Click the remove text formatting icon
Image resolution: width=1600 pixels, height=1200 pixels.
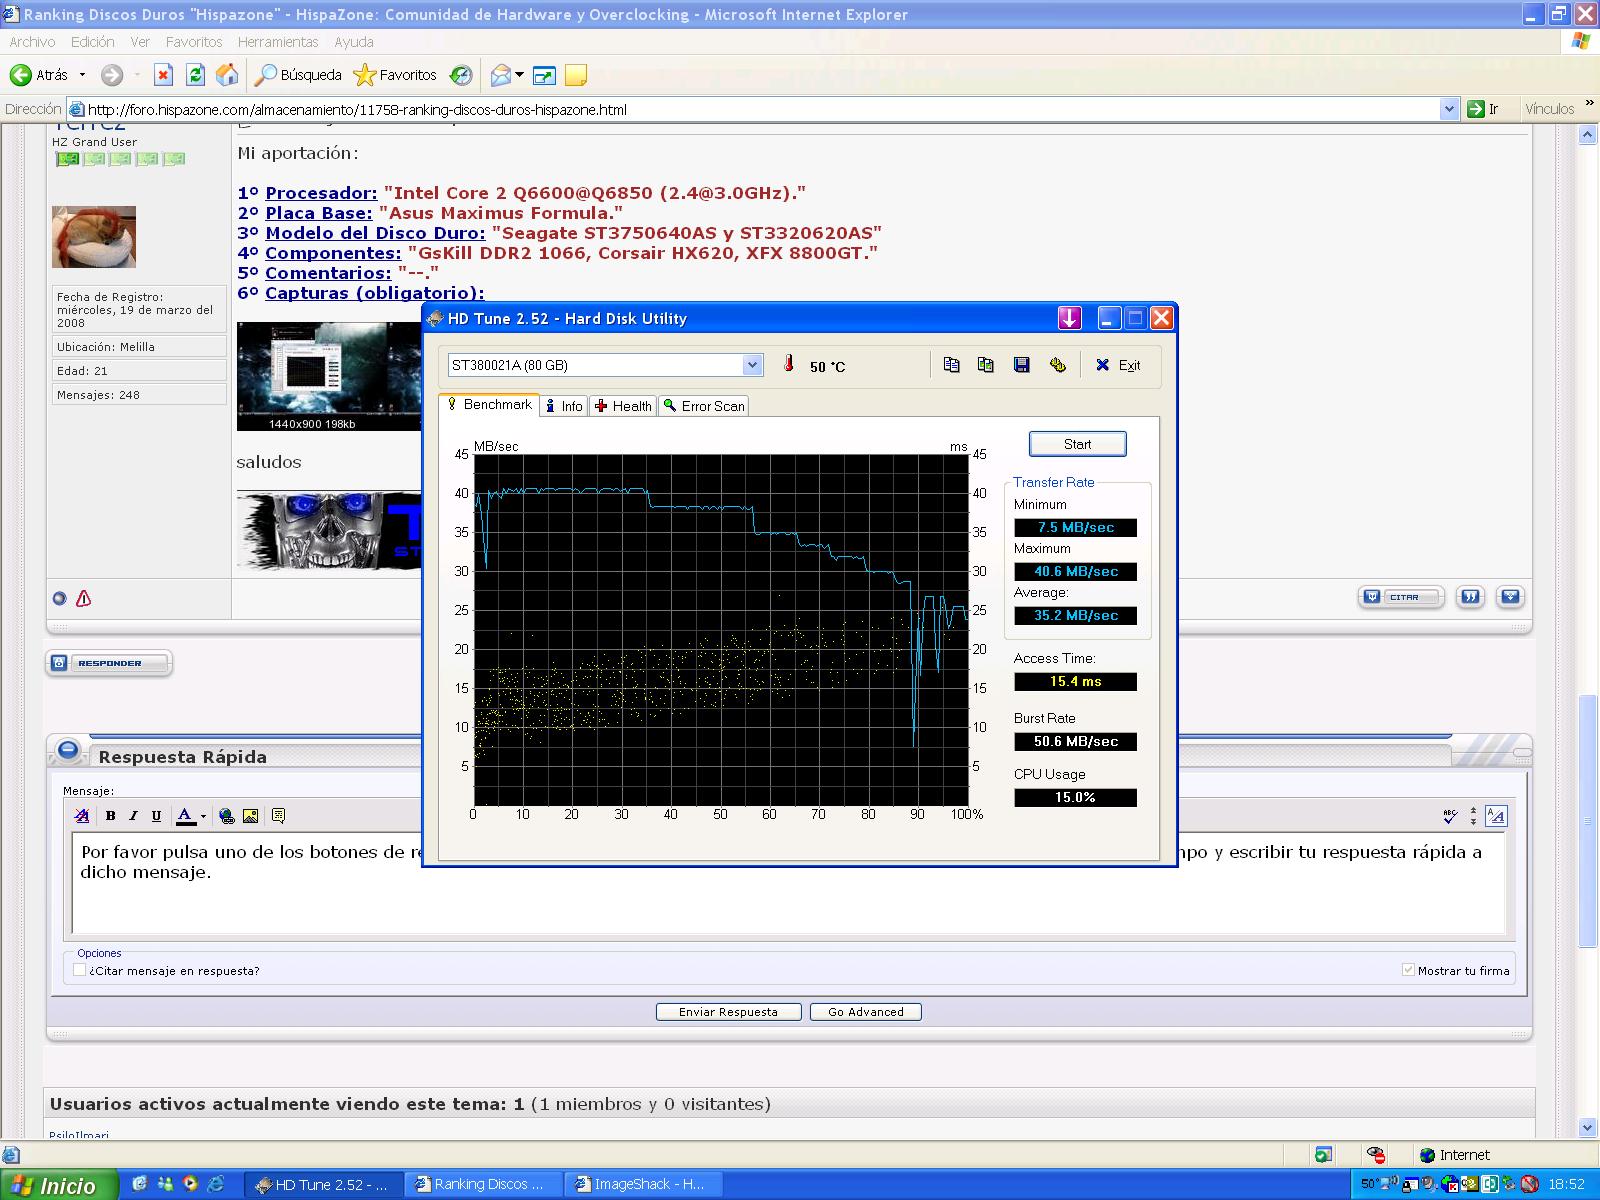coord(82,816)
